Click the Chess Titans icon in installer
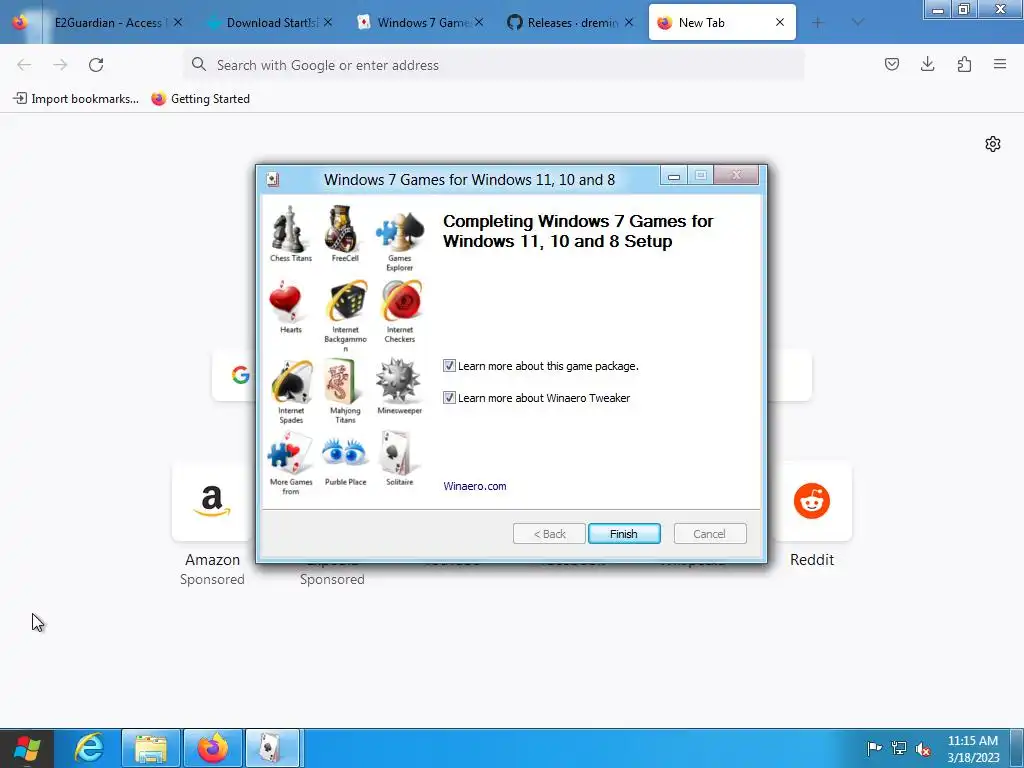Image resolution: width=1024 pixels, height=768 pixels. coord(289,229)
